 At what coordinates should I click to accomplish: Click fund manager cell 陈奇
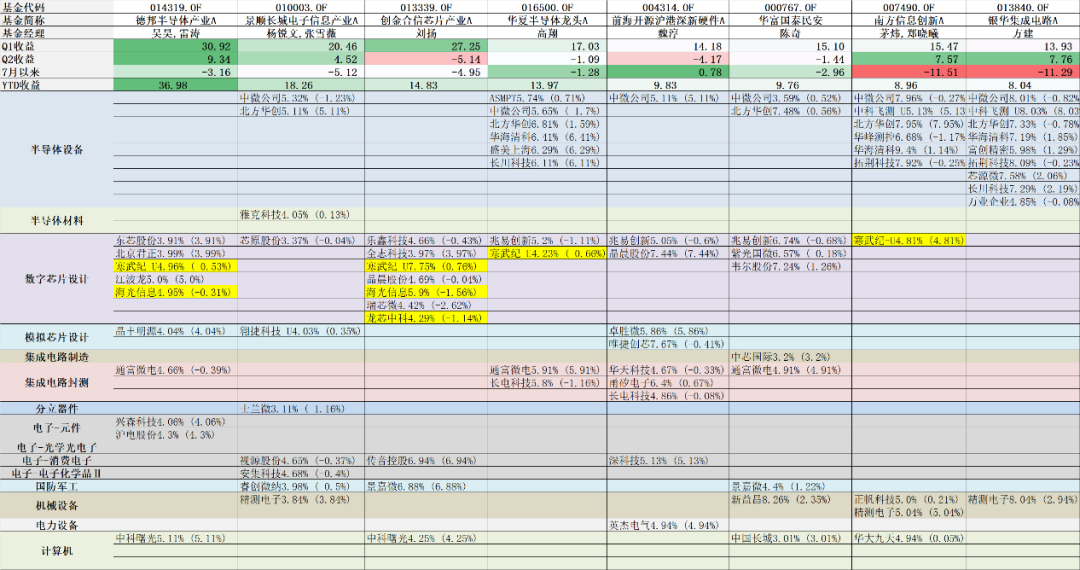790,33
